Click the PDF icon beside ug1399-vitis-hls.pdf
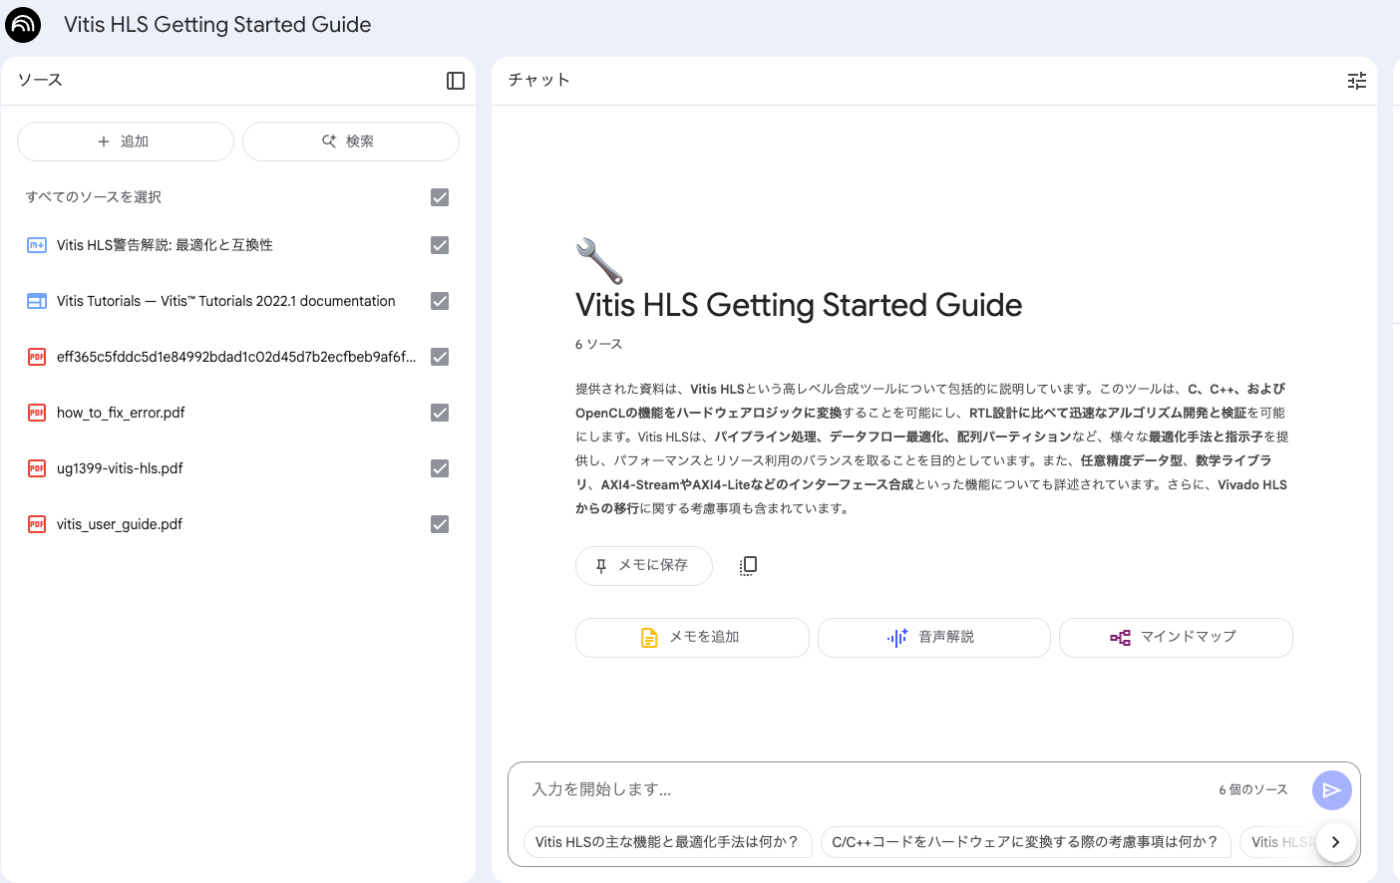The image size is (1400, 883). [37, 469]
